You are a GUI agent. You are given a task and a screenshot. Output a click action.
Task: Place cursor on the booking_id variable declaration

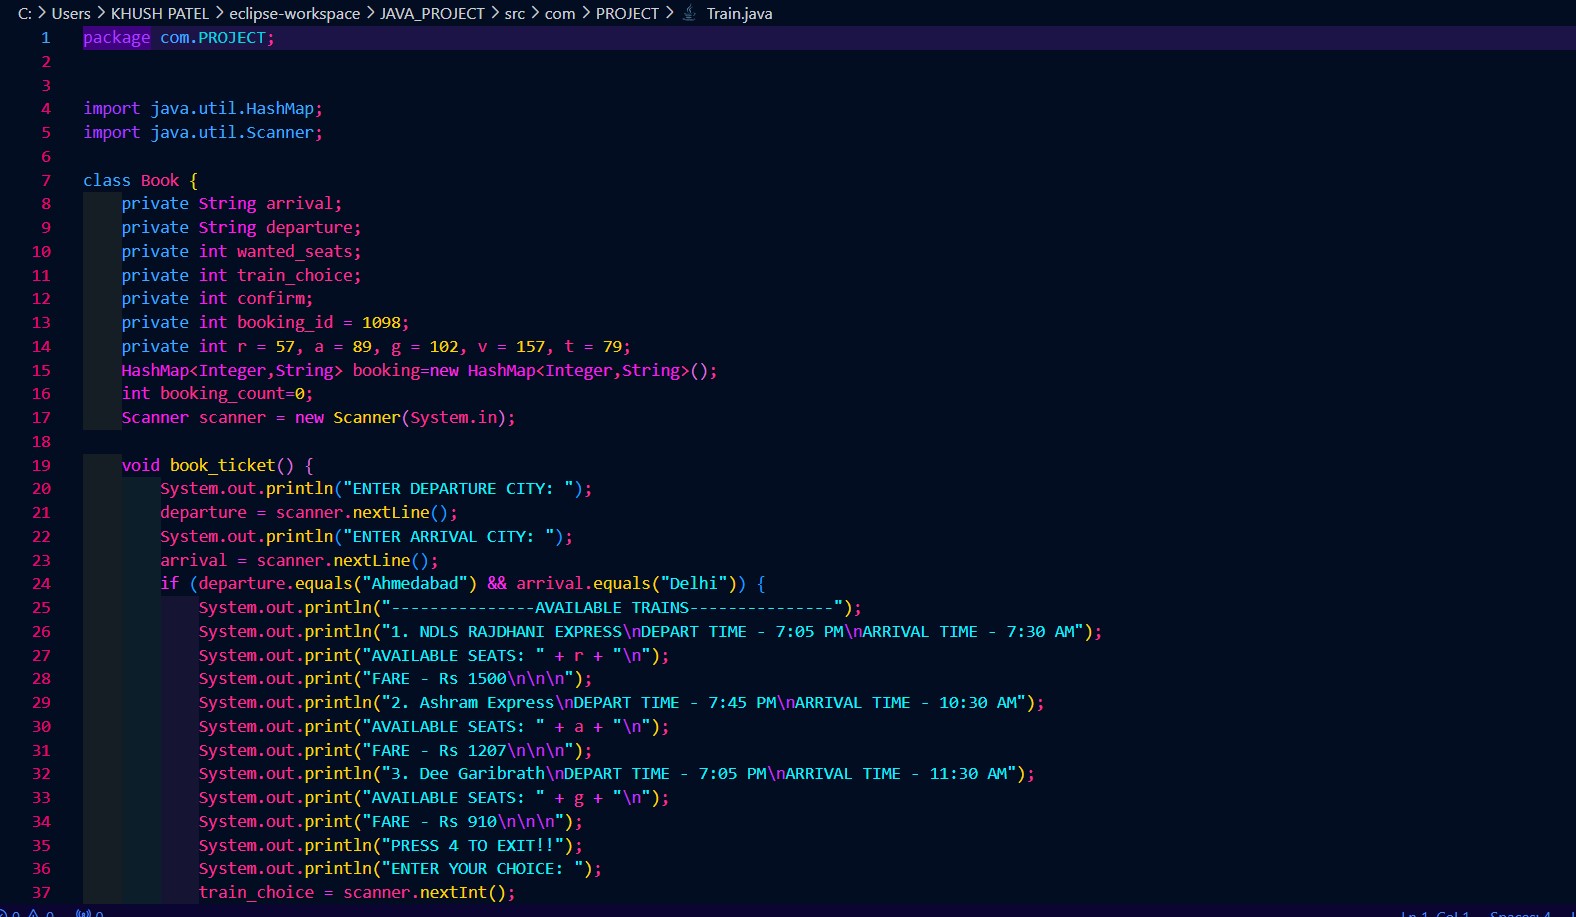[x=285, y=323]
